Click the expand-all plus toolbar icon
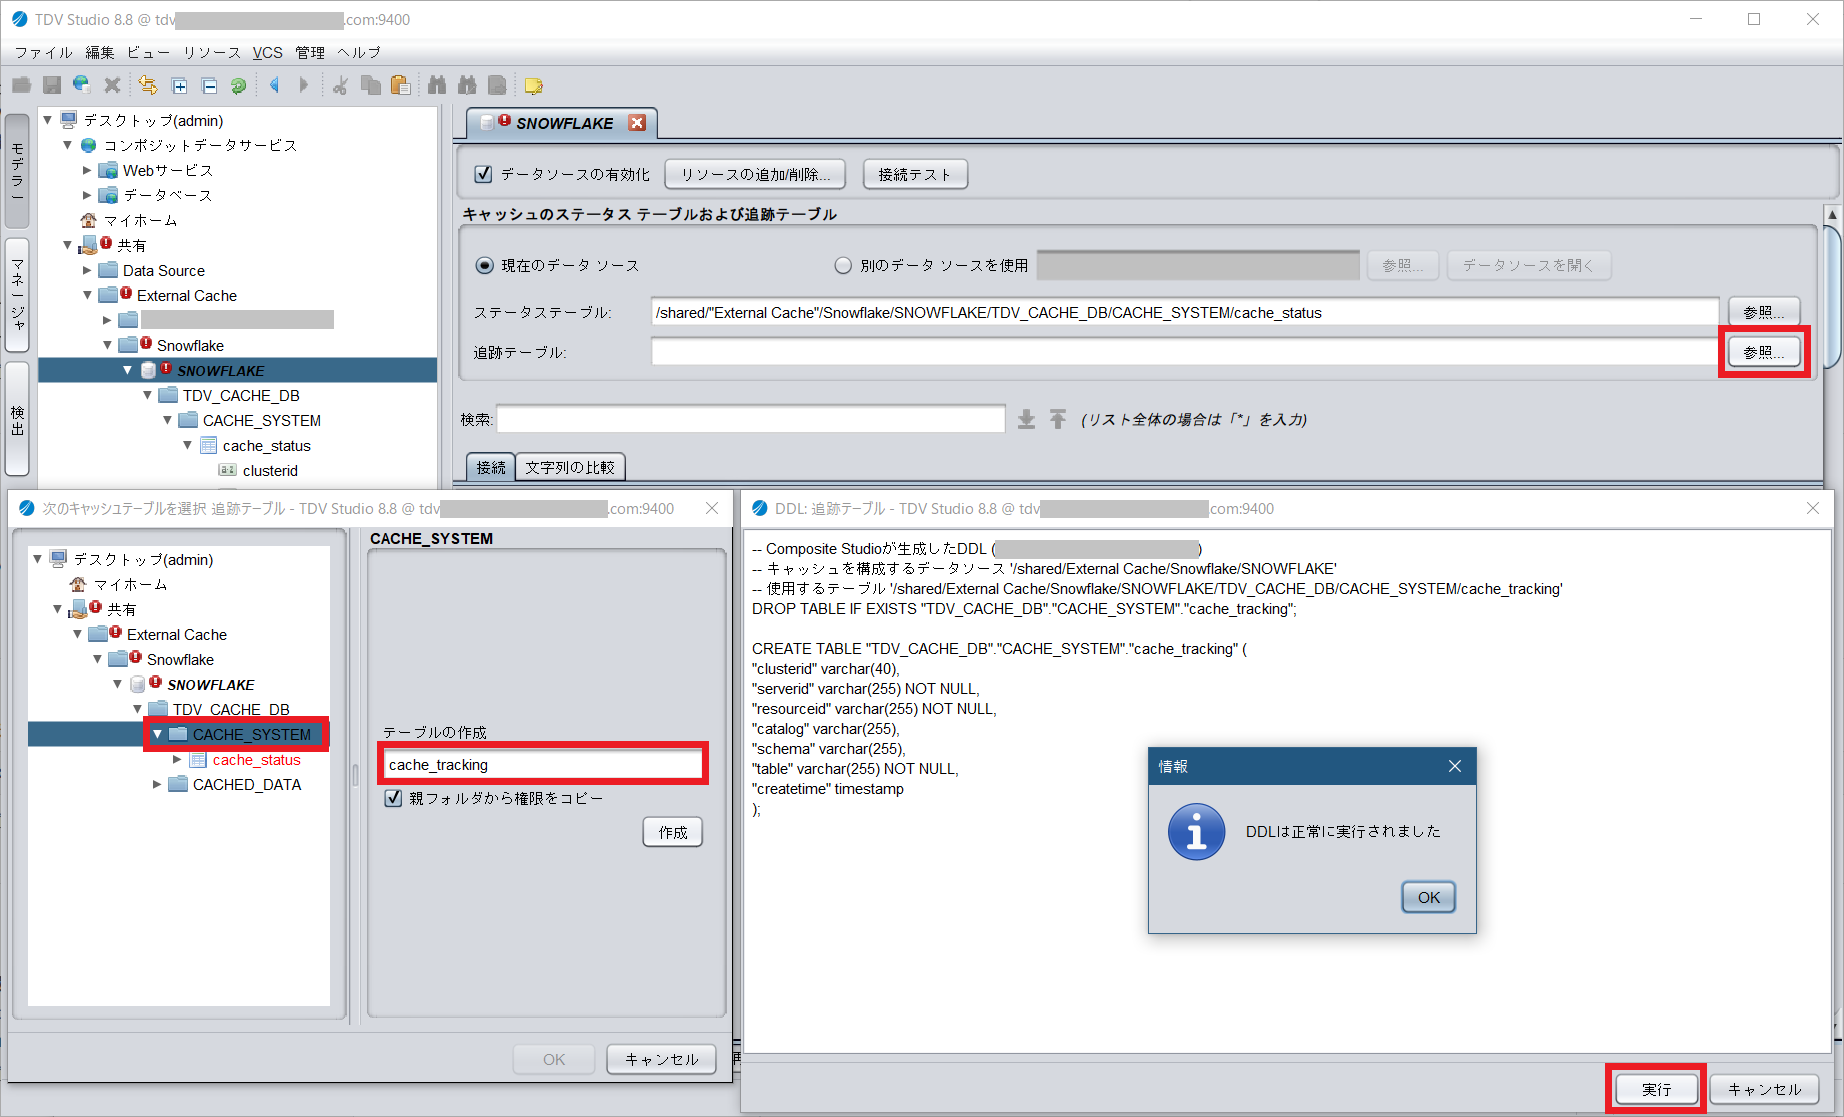Viewport: 1844px width, 1117px height. click(179, 86)
